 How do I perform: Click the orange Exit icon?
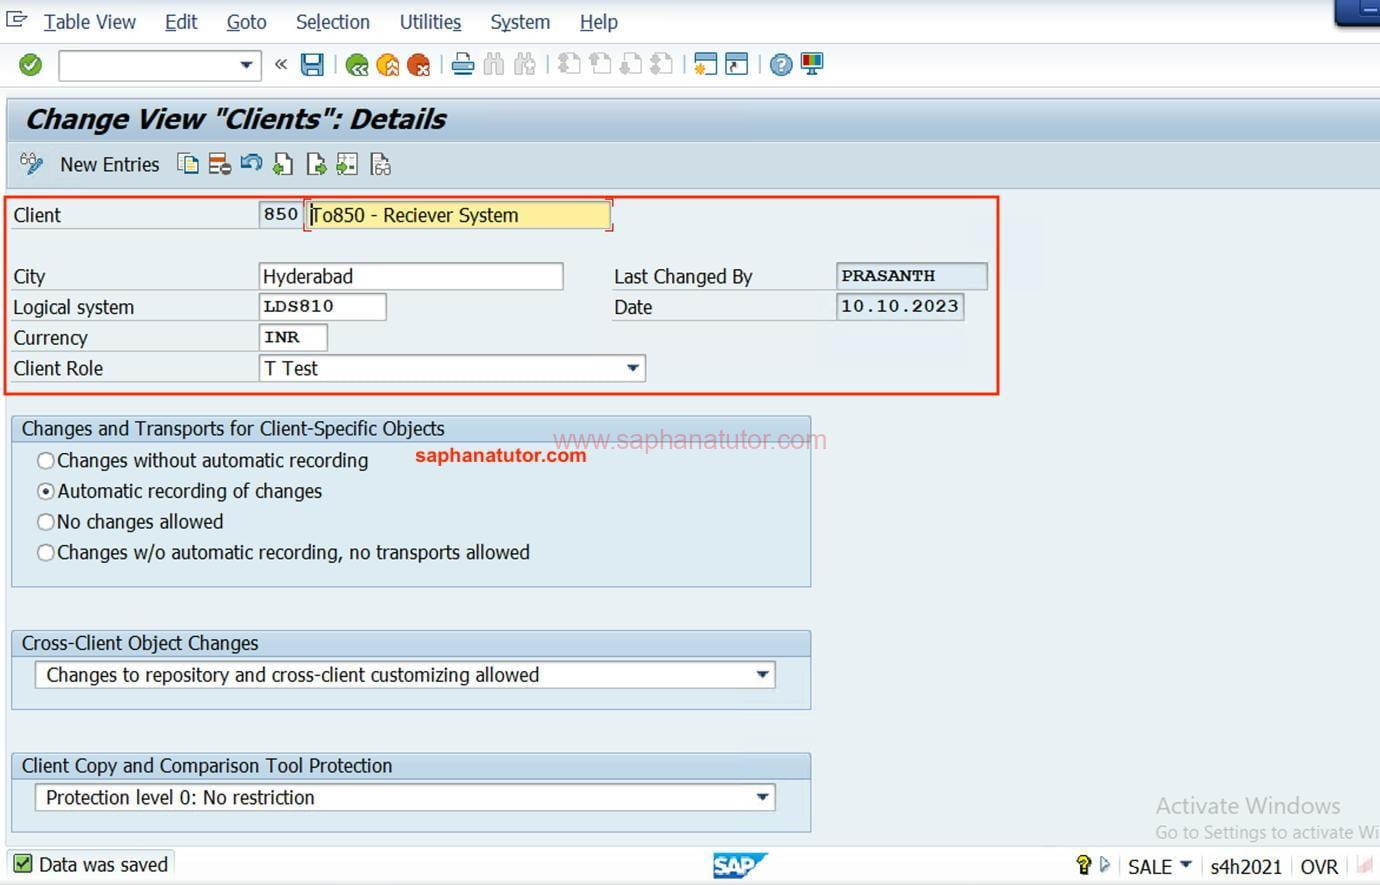pyautogui.click(x=388, y=65)
